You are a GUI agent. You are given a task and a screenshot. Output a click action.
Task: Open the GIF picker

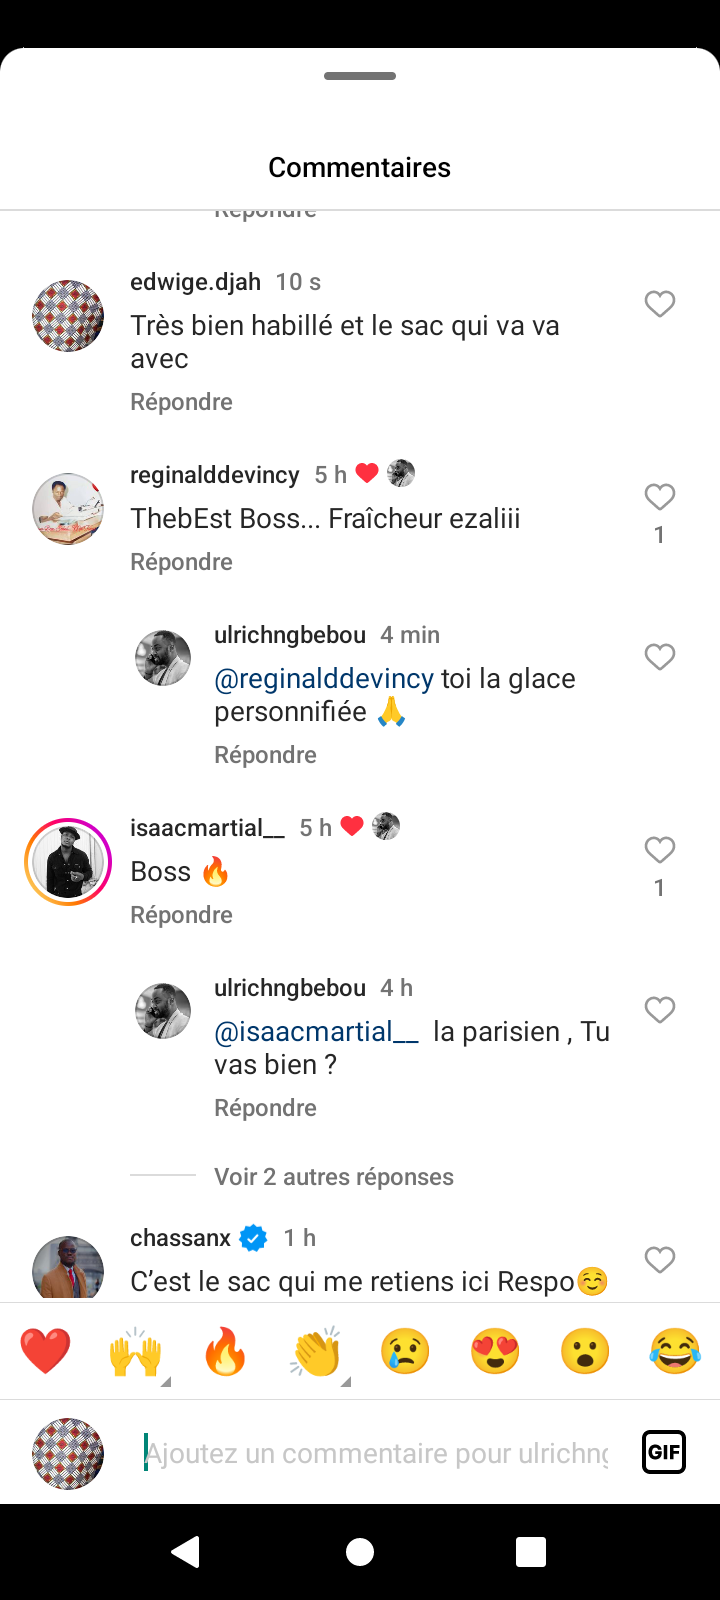(664, 1452)
